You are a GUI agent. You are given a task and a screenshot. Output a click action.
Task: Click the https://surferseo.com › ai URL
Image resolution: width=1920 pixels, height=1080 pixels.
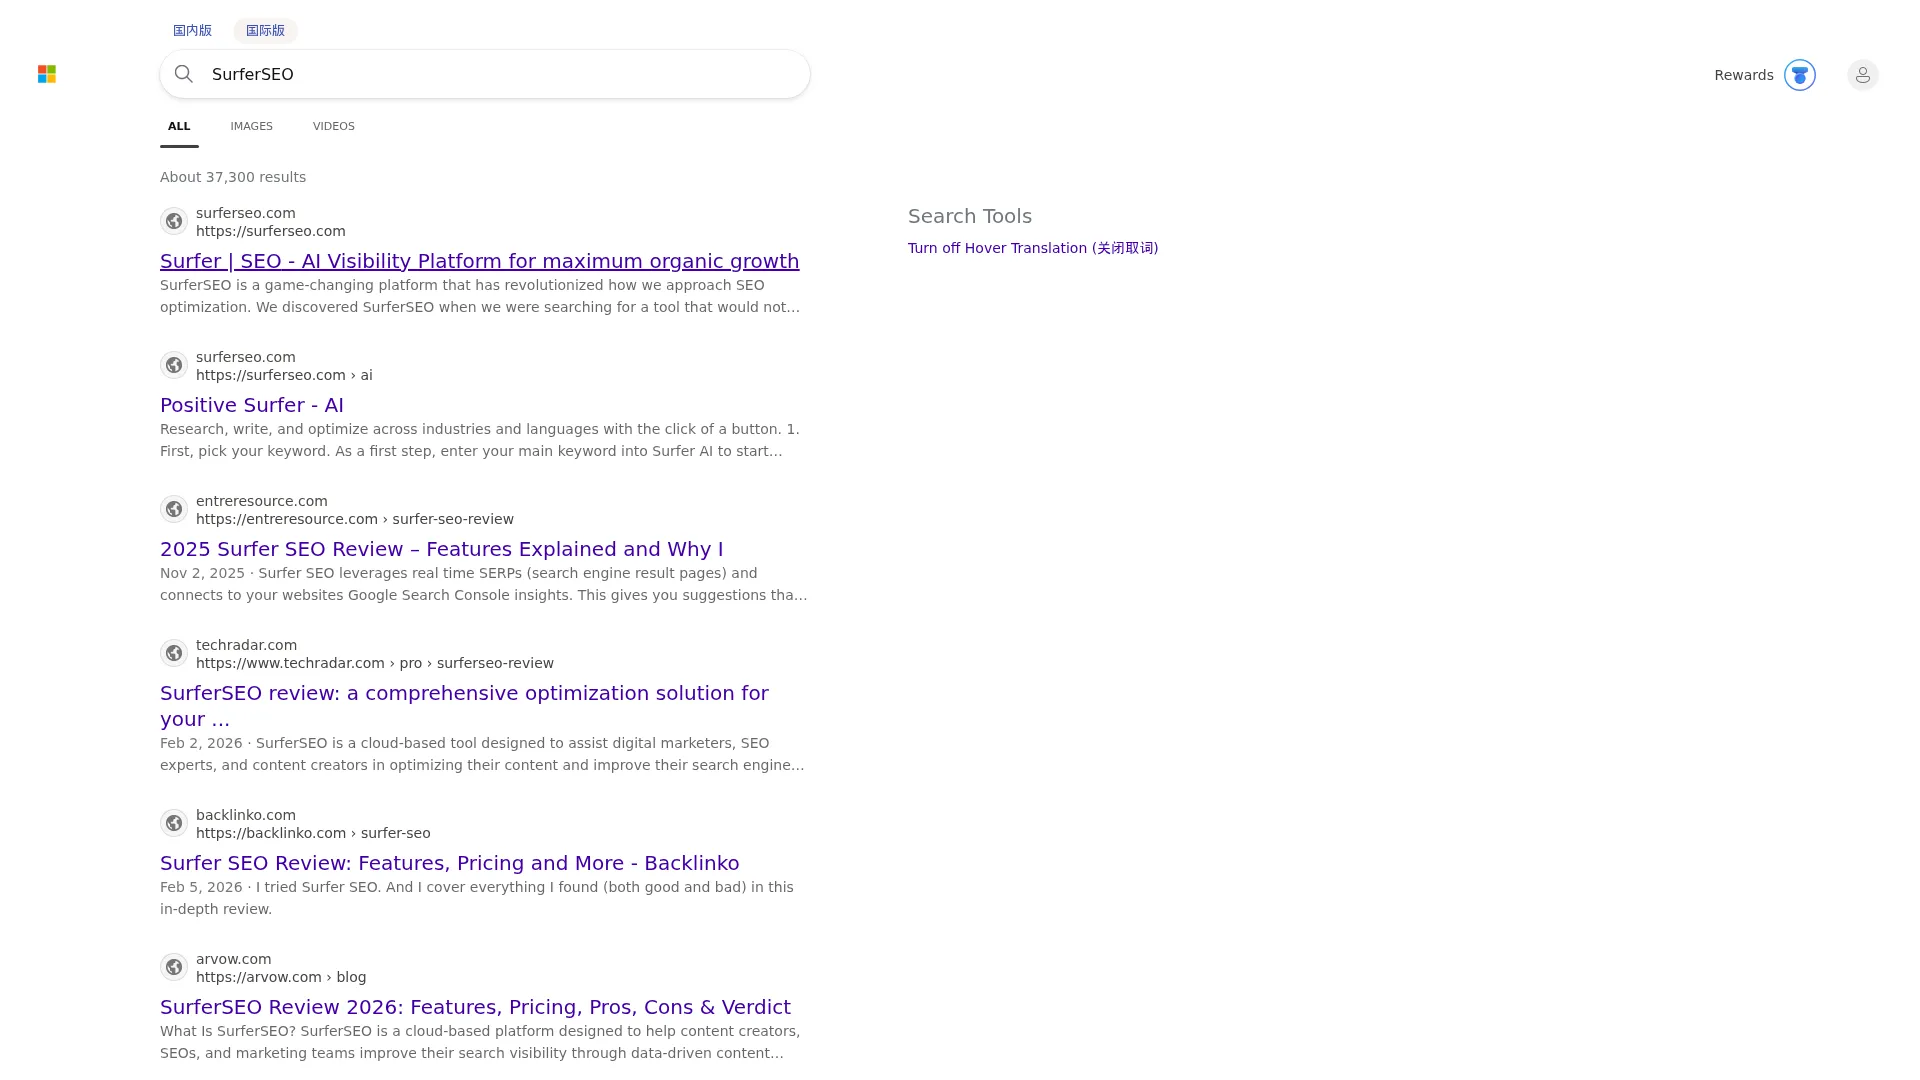click(x=284, y=375)
